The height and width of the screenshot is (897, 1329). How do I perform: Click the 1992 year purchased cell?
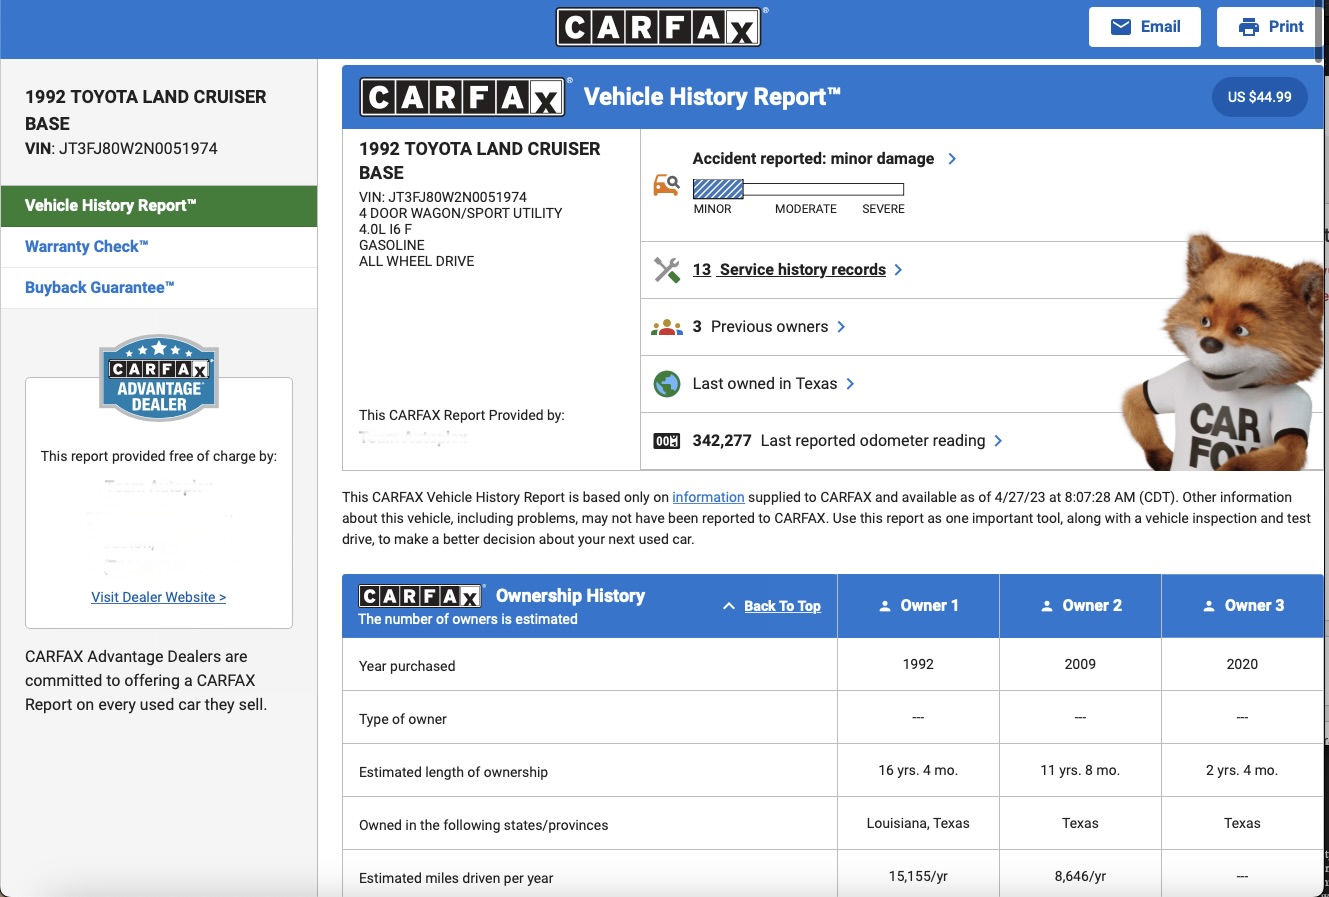click(918, 664)
